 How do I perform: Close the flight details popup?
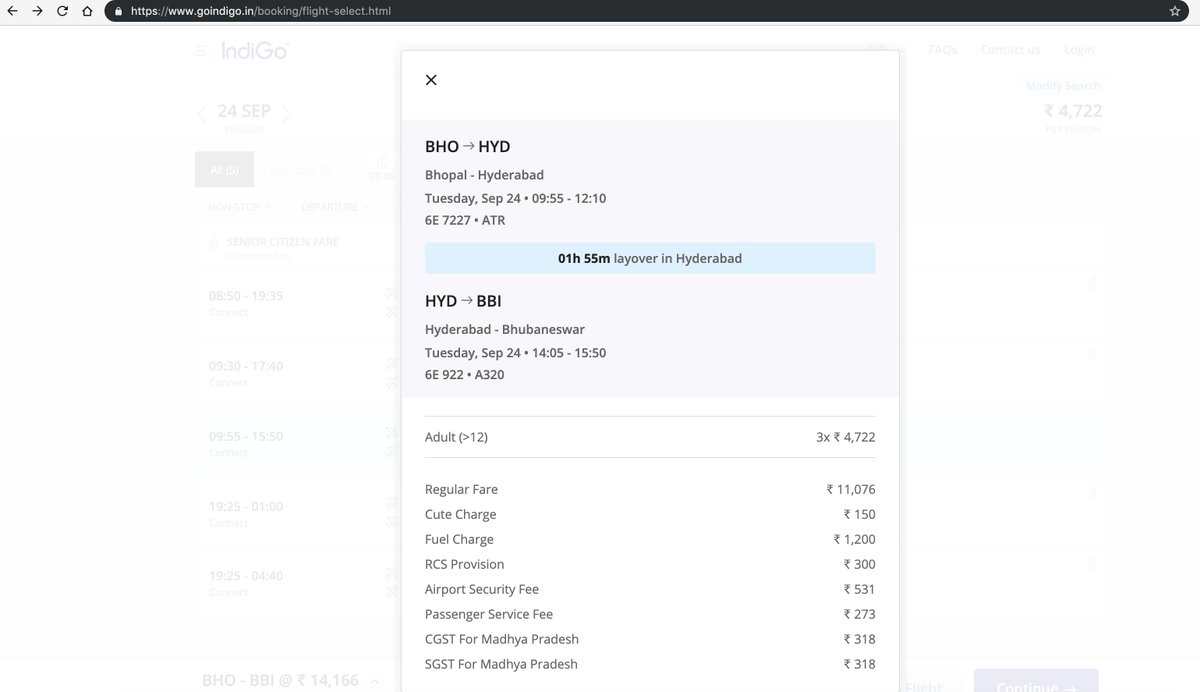pos(431,80)
